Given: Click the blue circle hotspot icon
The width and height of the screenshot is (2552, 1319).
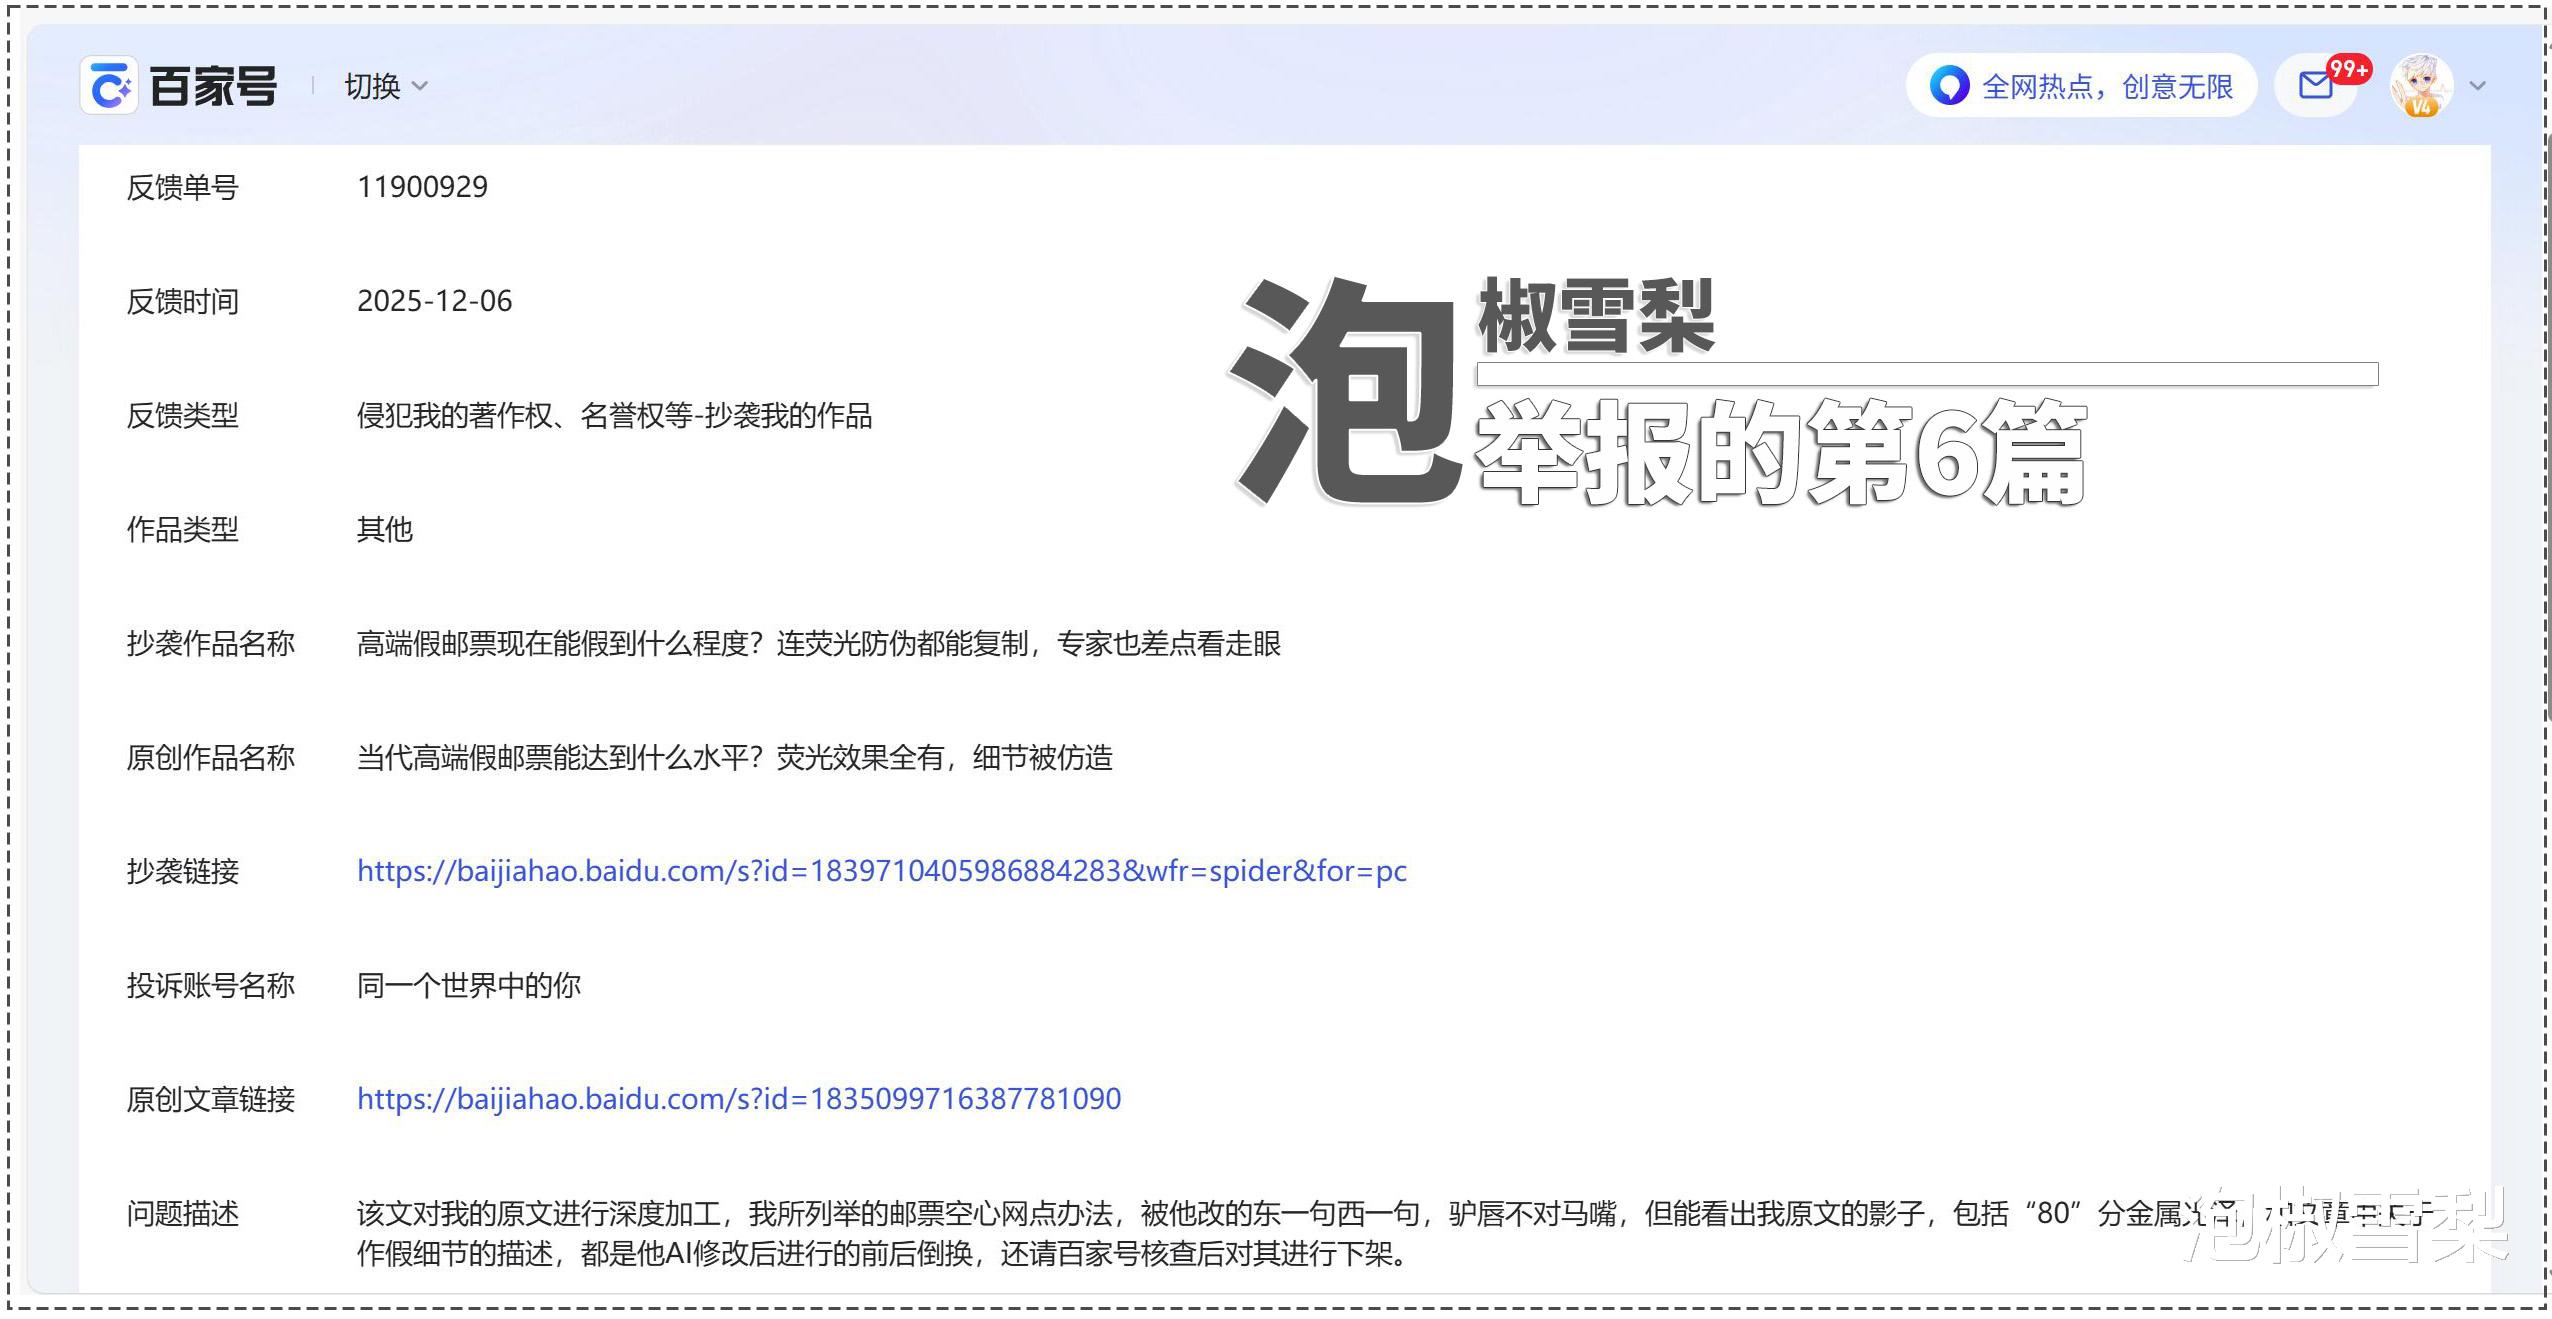Looking at the screenshot, I should pos(1949,86).
